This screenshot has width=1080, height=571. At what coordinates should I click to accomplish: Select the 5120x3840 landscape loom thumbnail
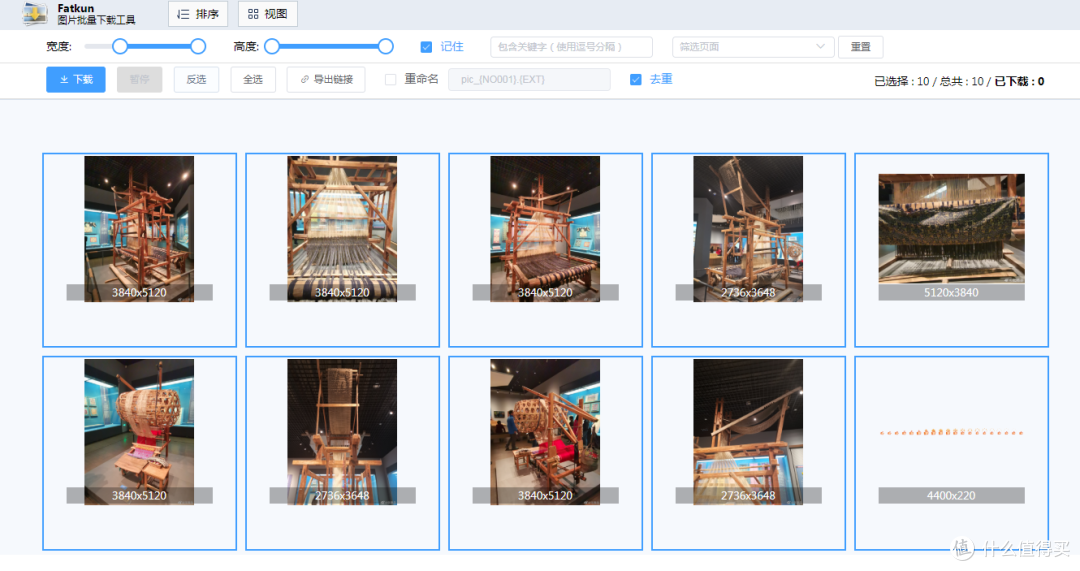(x=951, y=229)
